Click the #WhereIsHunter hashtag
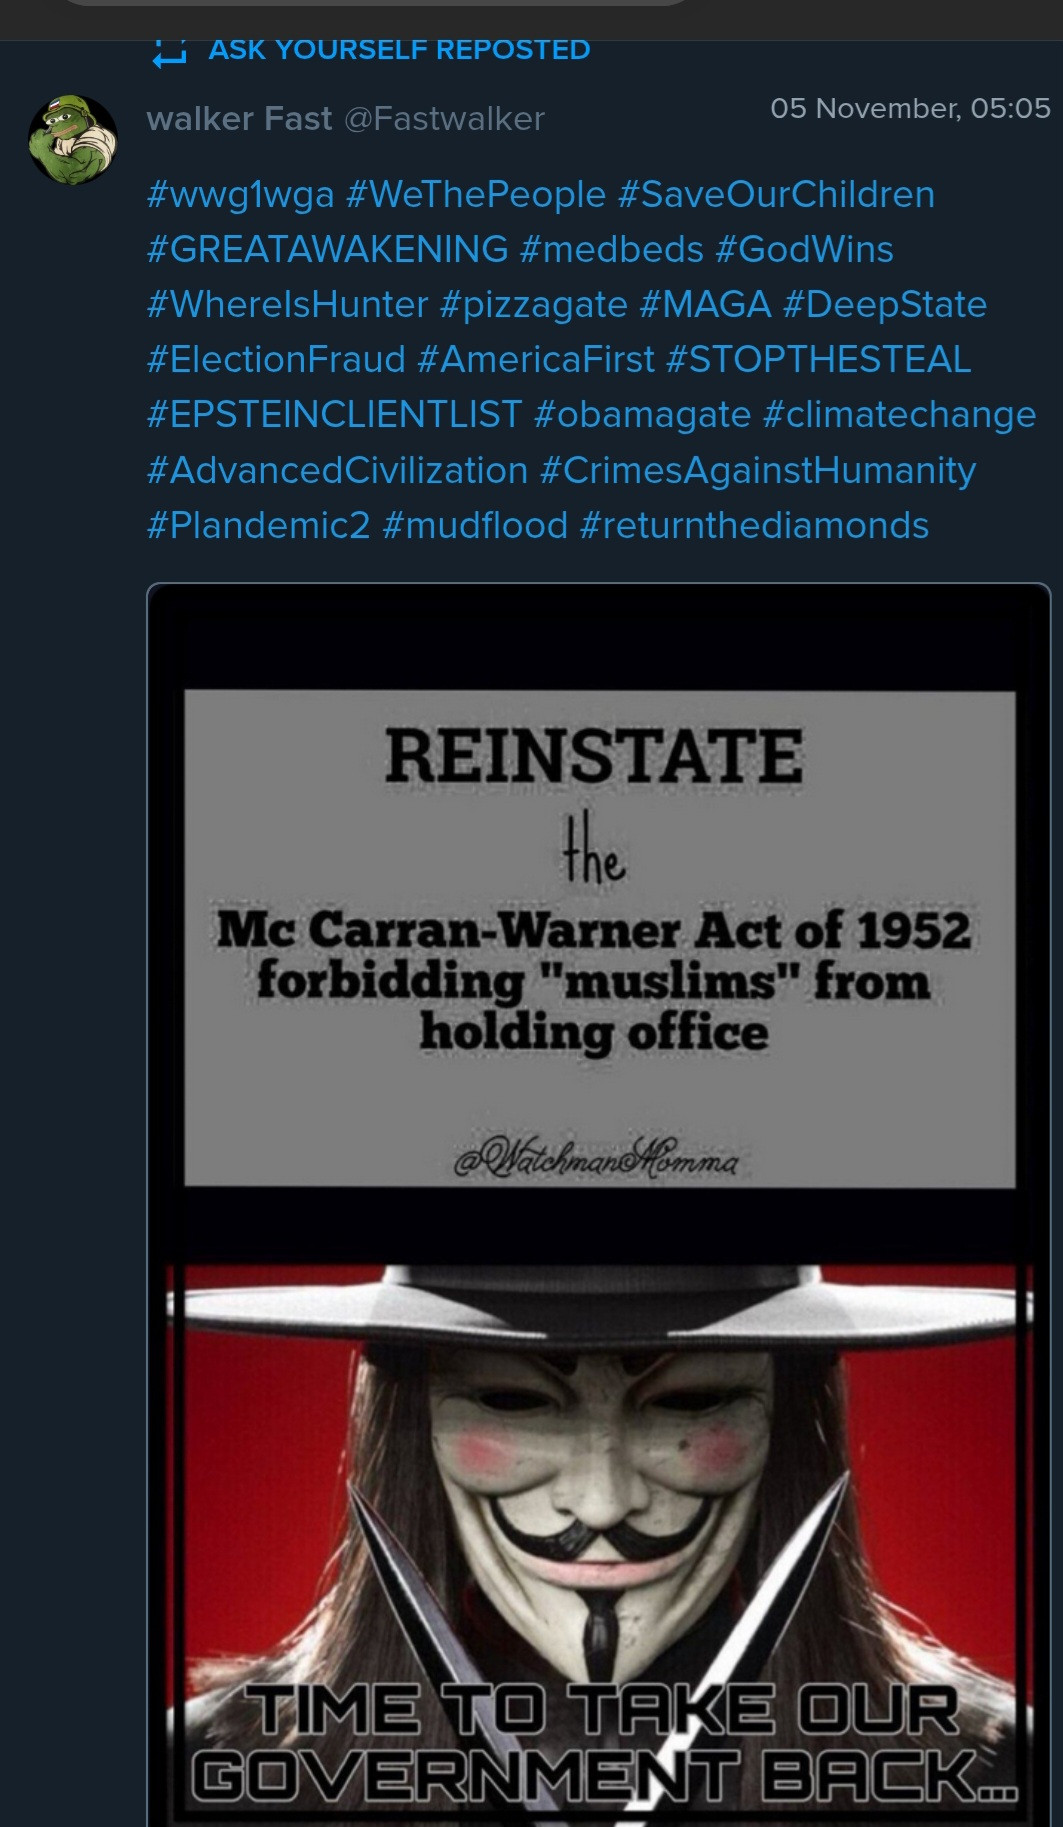Screen dimensions: 1063x1827 click(x=287, y=304)
